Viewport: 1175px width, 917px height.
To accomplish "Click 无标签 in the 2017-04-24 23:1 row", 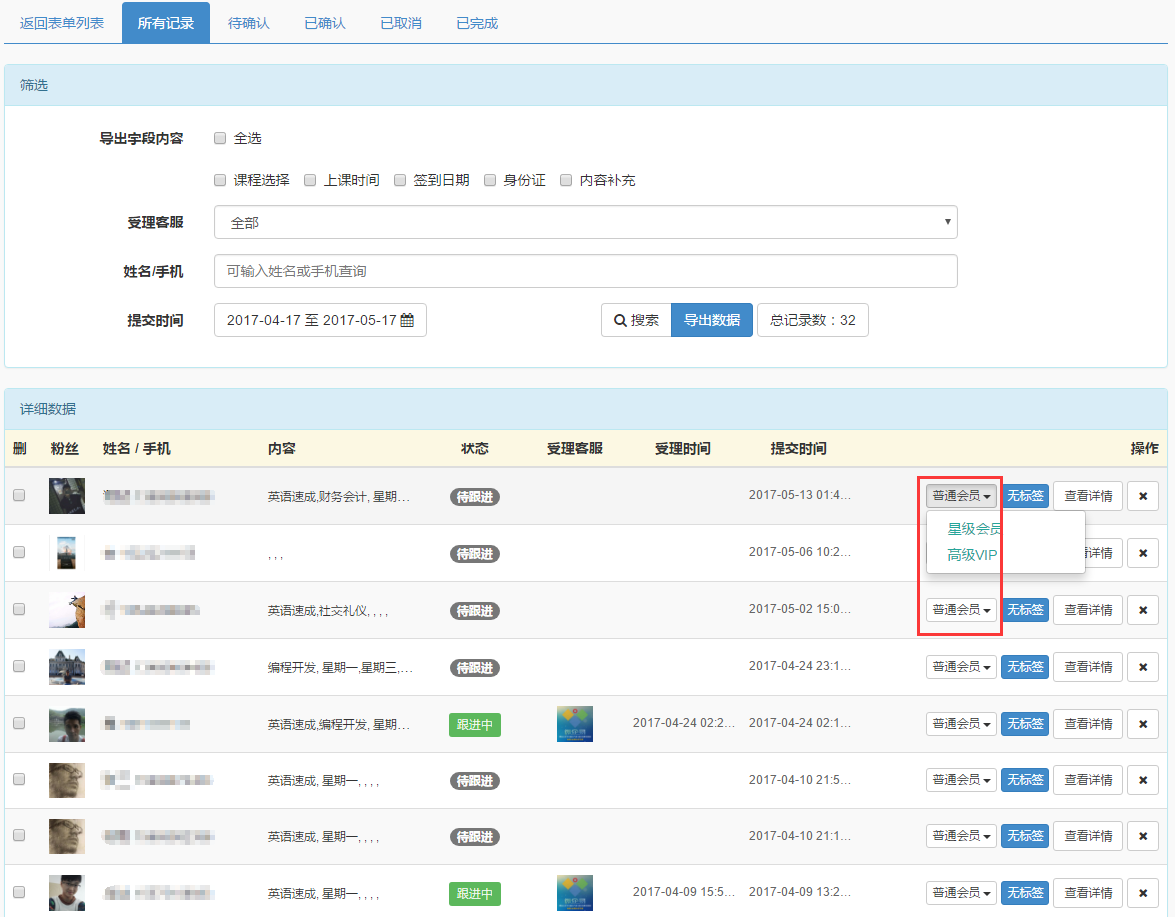I will pos(1025,667).
